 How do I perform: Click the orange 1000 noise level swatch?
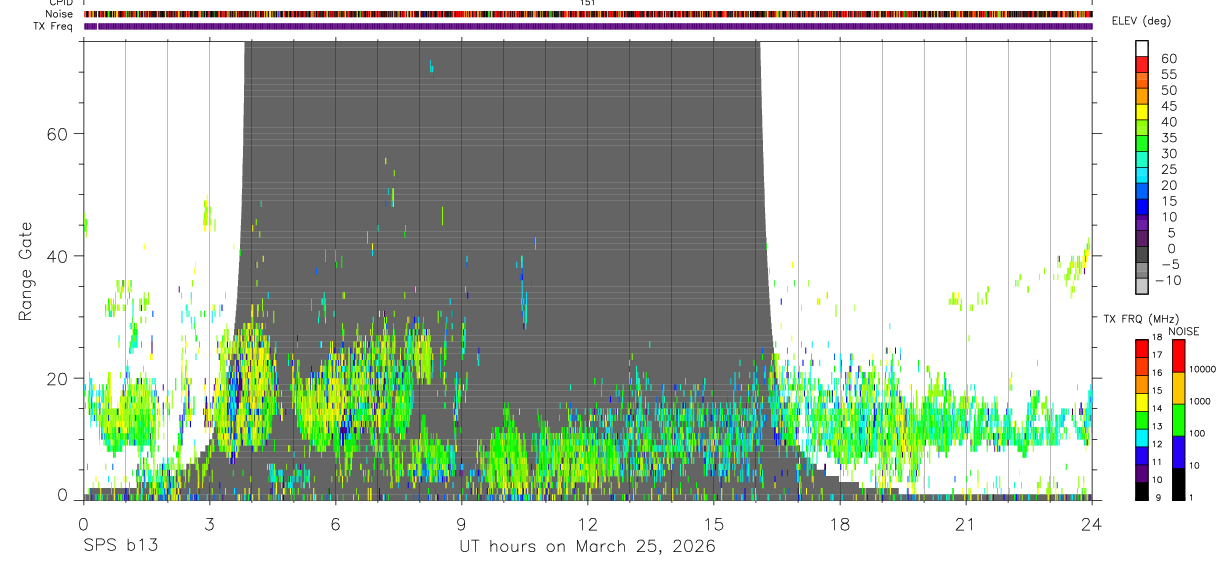1179,388
